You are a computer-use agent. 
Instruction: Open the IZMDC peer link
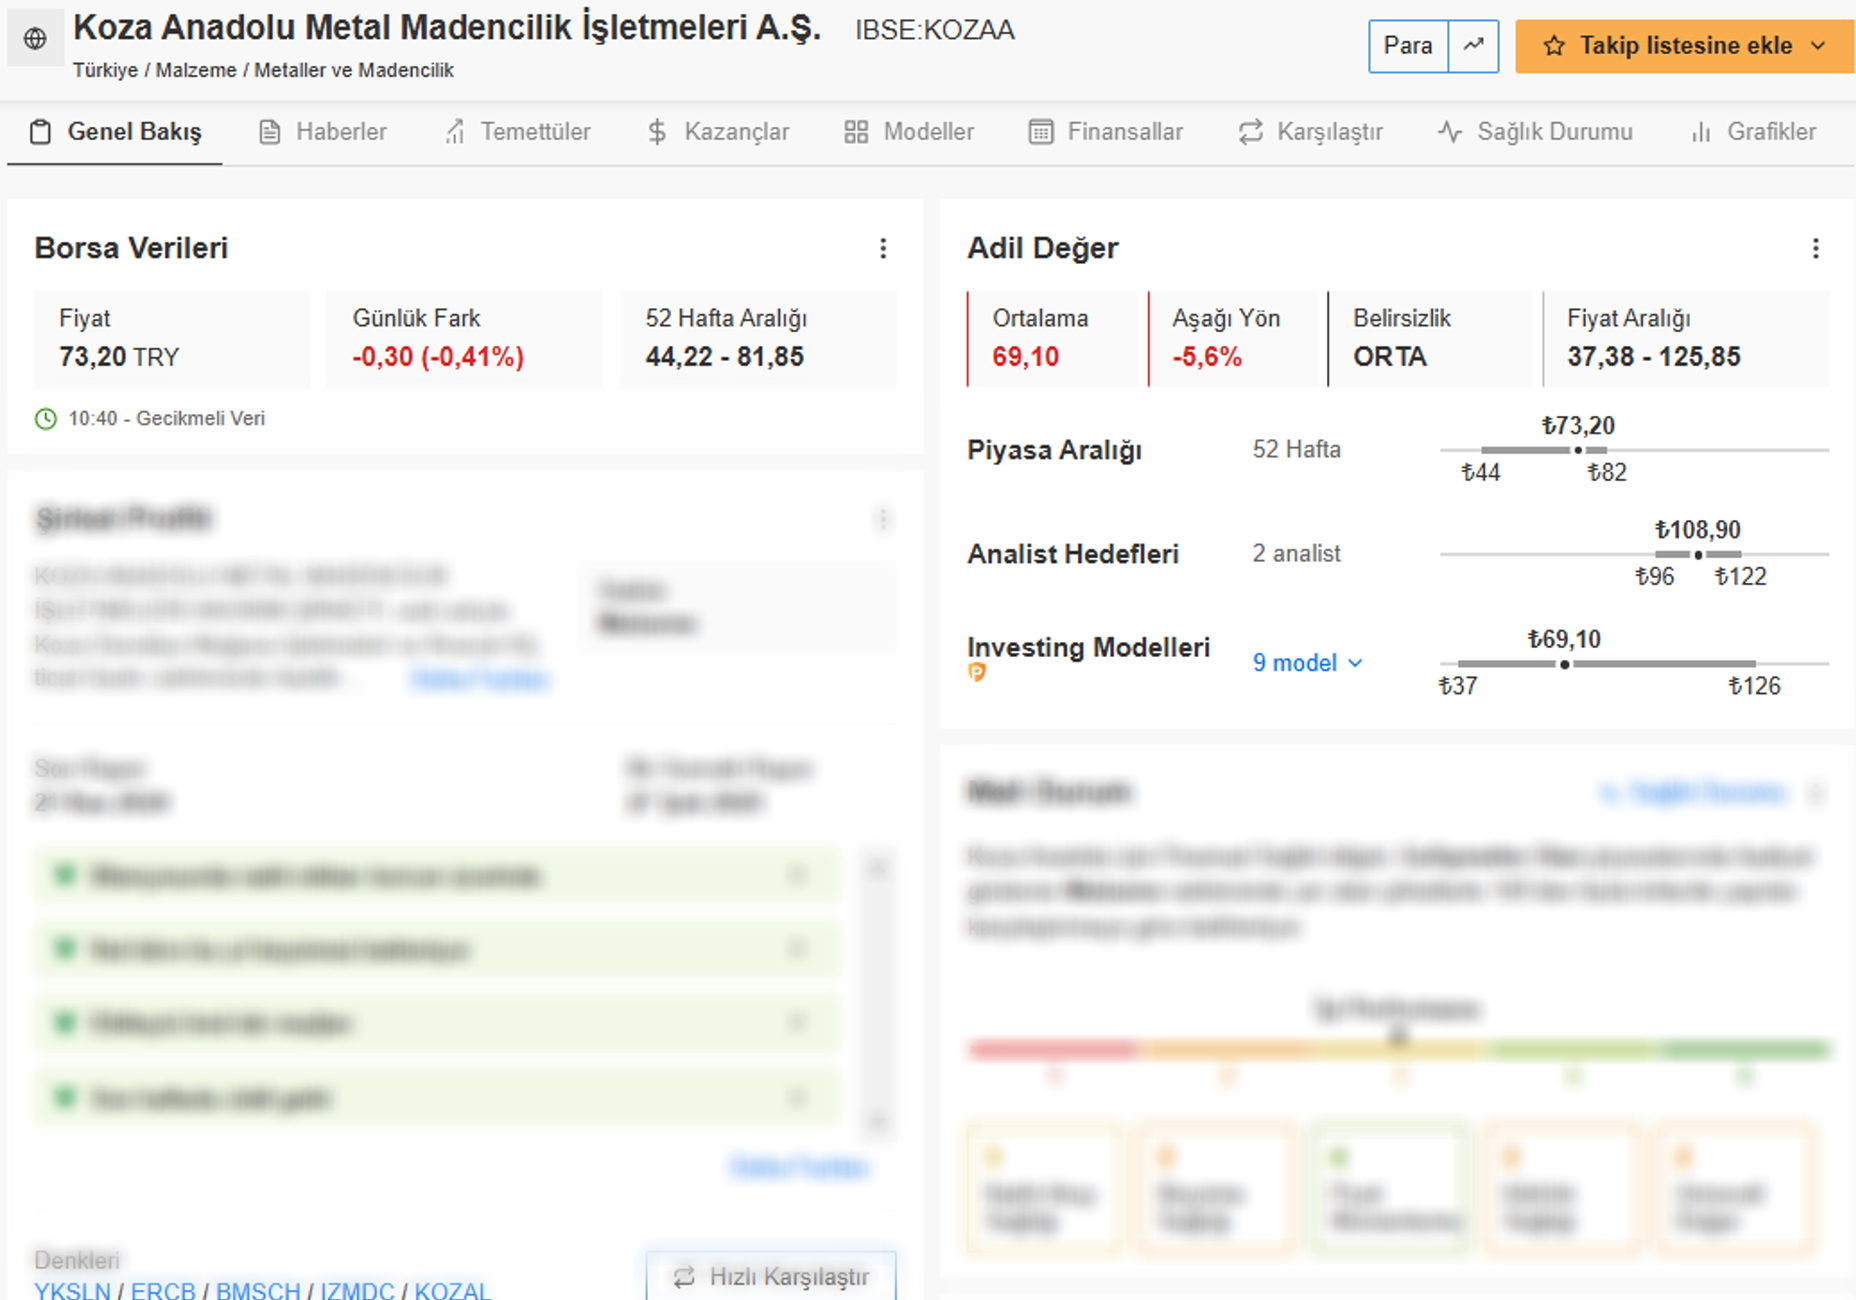pyautogui.click(x=357, y=1290)
